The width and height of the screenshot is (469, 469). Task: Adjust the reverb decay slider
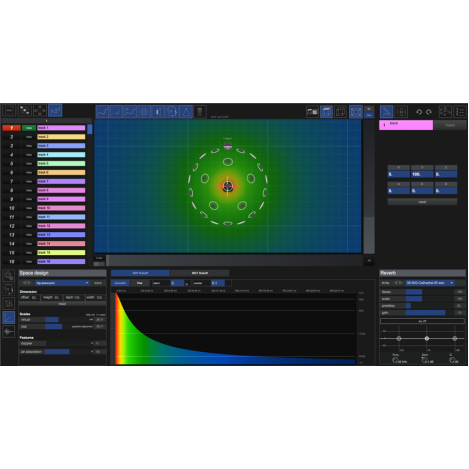[429, 292]
